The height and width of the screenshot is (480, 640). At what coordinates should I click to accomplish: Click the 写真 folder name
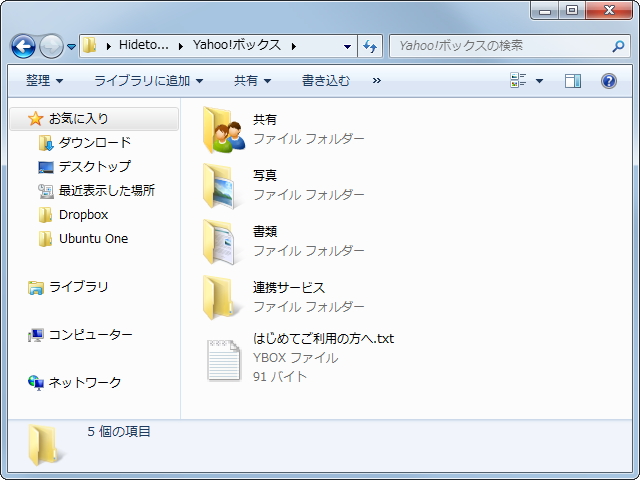pyautogui.click(x=265, y=176)
